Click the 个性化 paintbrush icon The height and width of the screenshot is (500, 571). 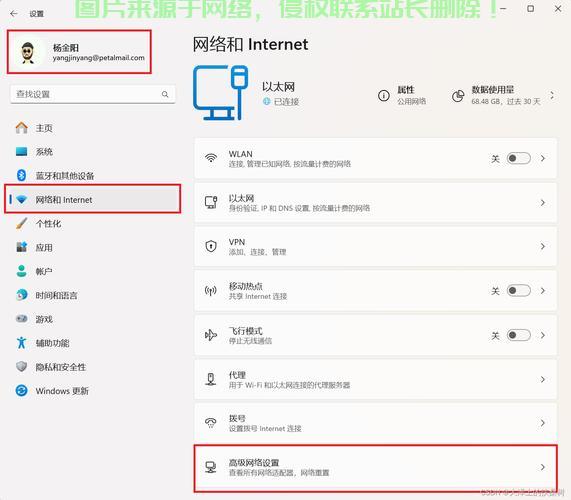pos(21,223)
